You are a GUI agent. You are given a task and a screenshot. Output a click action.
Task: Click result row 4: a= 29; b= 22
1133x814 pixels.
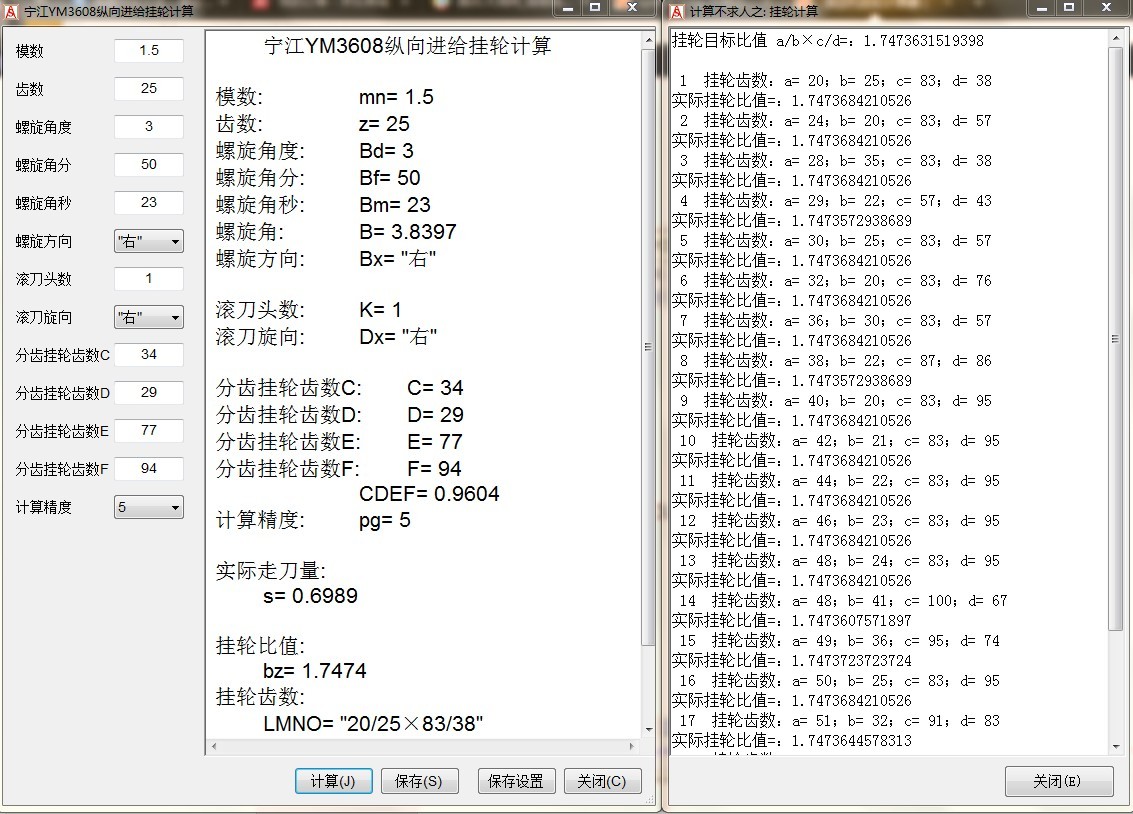836,201
